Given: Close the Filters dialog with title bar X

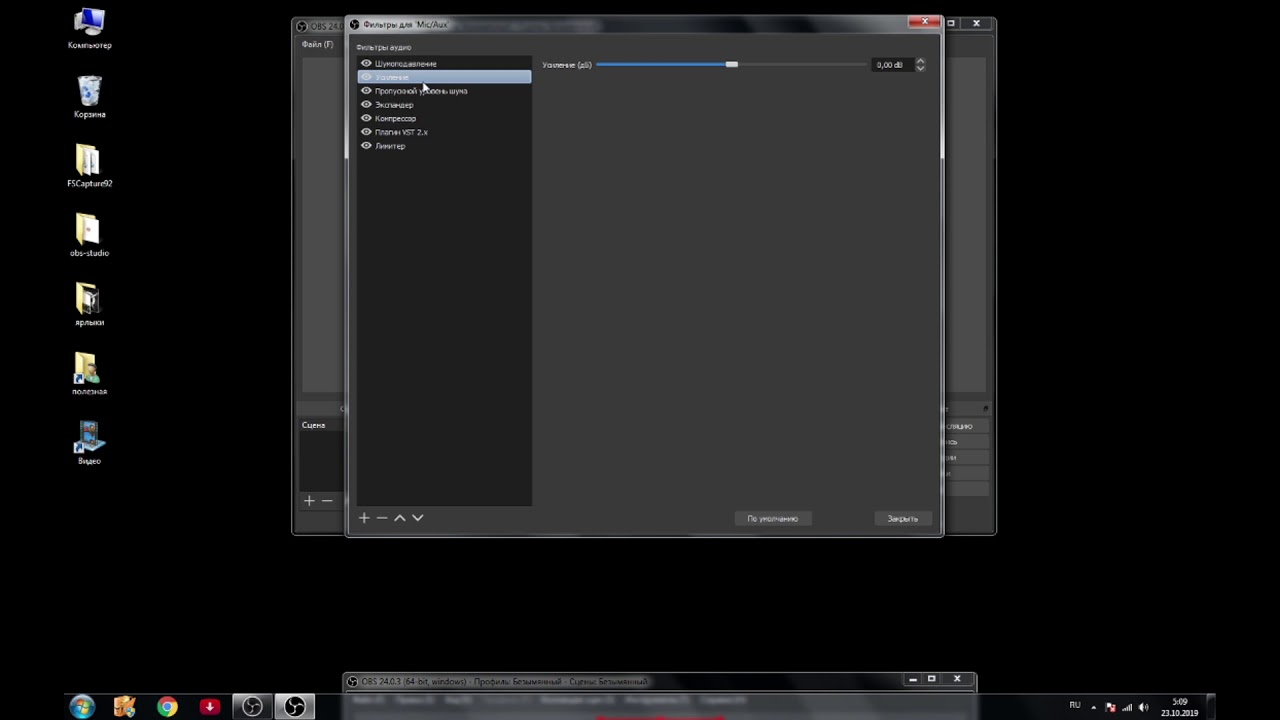Looking at the screenshot, I should pyautogui.click(x=924, y=22).
